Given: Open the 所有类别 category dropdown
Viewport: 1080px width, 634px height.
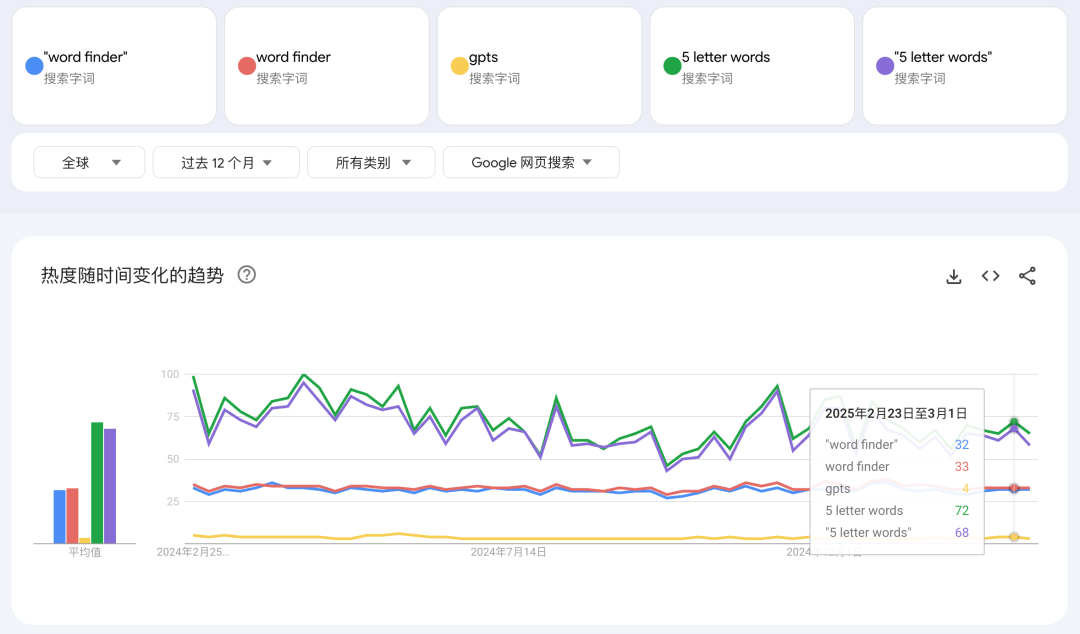Looking at the screenshot, I should 371,163.
